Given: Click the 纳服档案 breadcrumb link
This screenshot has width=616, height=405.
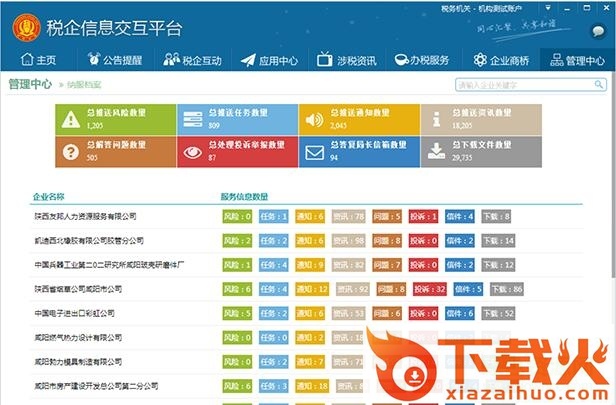Looking at the screenshot, I should [86, 85].
